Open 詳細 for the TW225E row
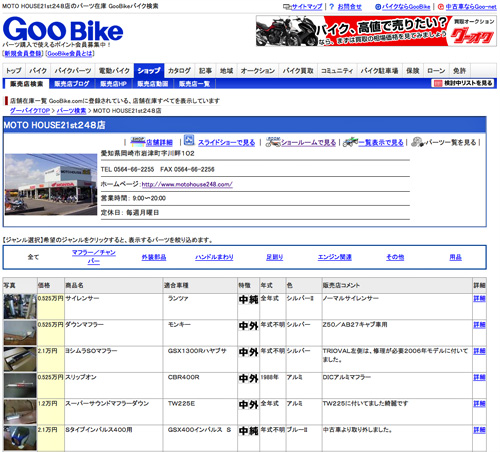This screenshot has height=452, width=500. 479,404
